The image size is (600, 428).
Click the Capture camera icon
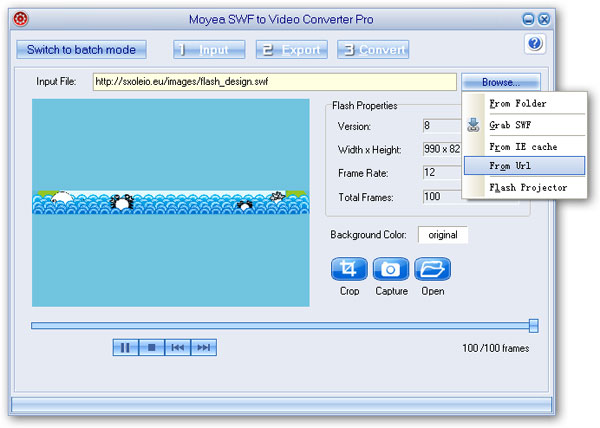coord(391,269)
